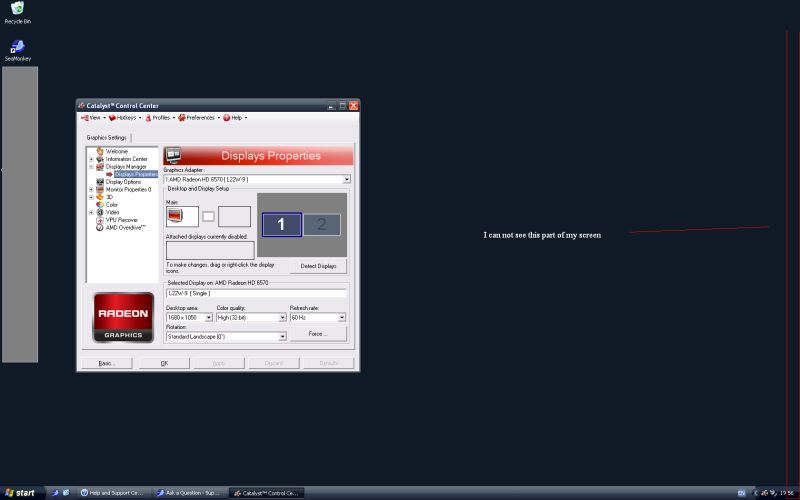This screenshot has width=800, height=500.
Task: Open the Rotation dropdown
Action: pyautogui.click(x=282, y=337)
